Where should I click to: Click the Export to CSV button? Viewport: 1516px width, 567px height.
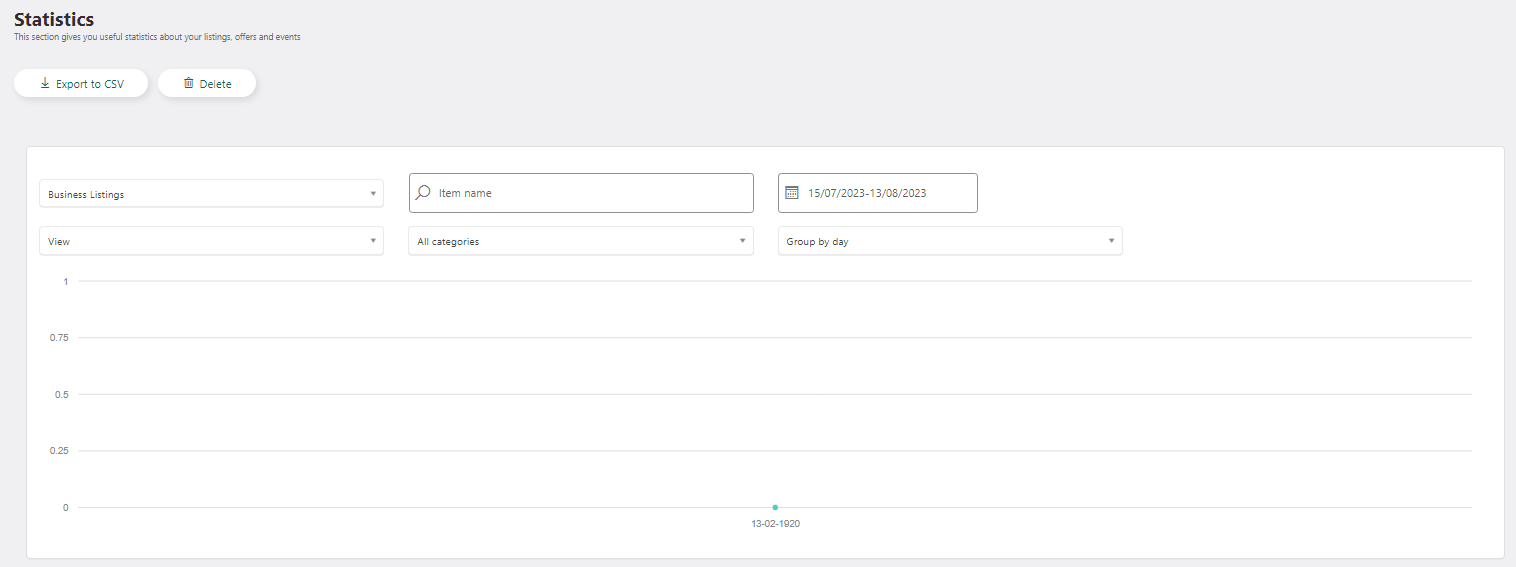tap(81, 84)
